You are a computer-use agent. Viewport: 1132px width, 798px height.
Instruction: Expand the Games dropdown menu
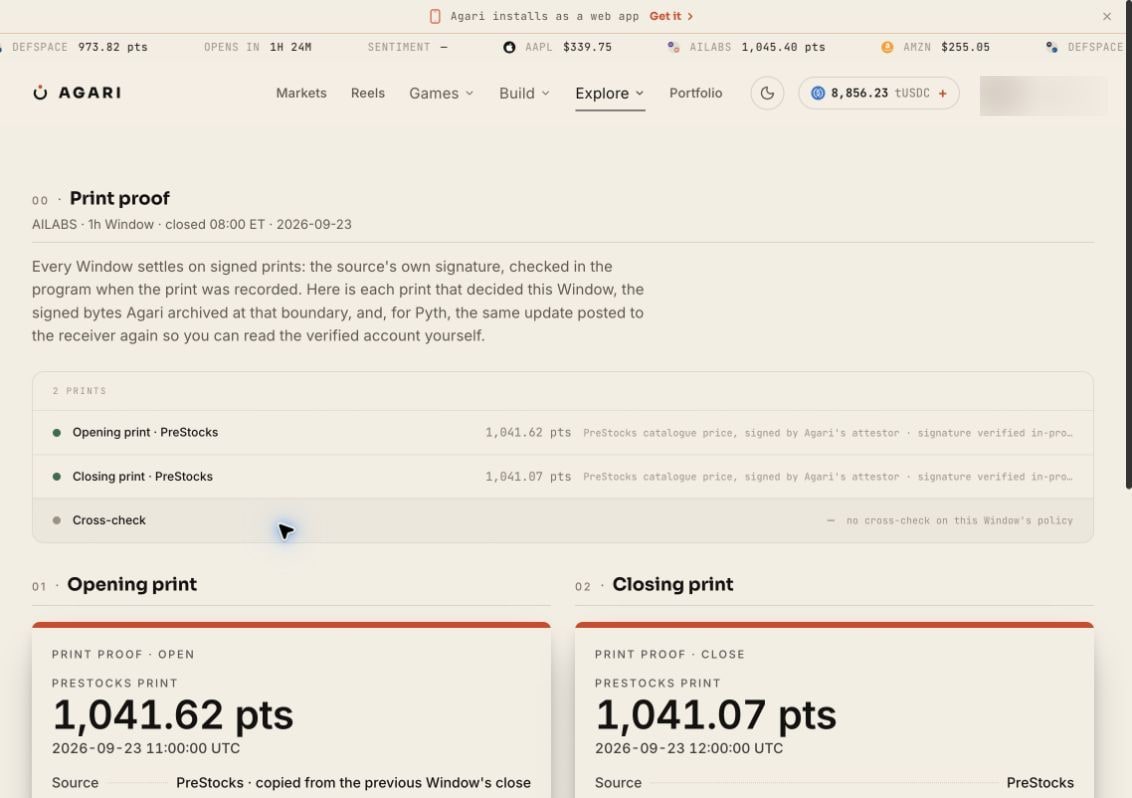pyautogui.click(x=441, y=93)
